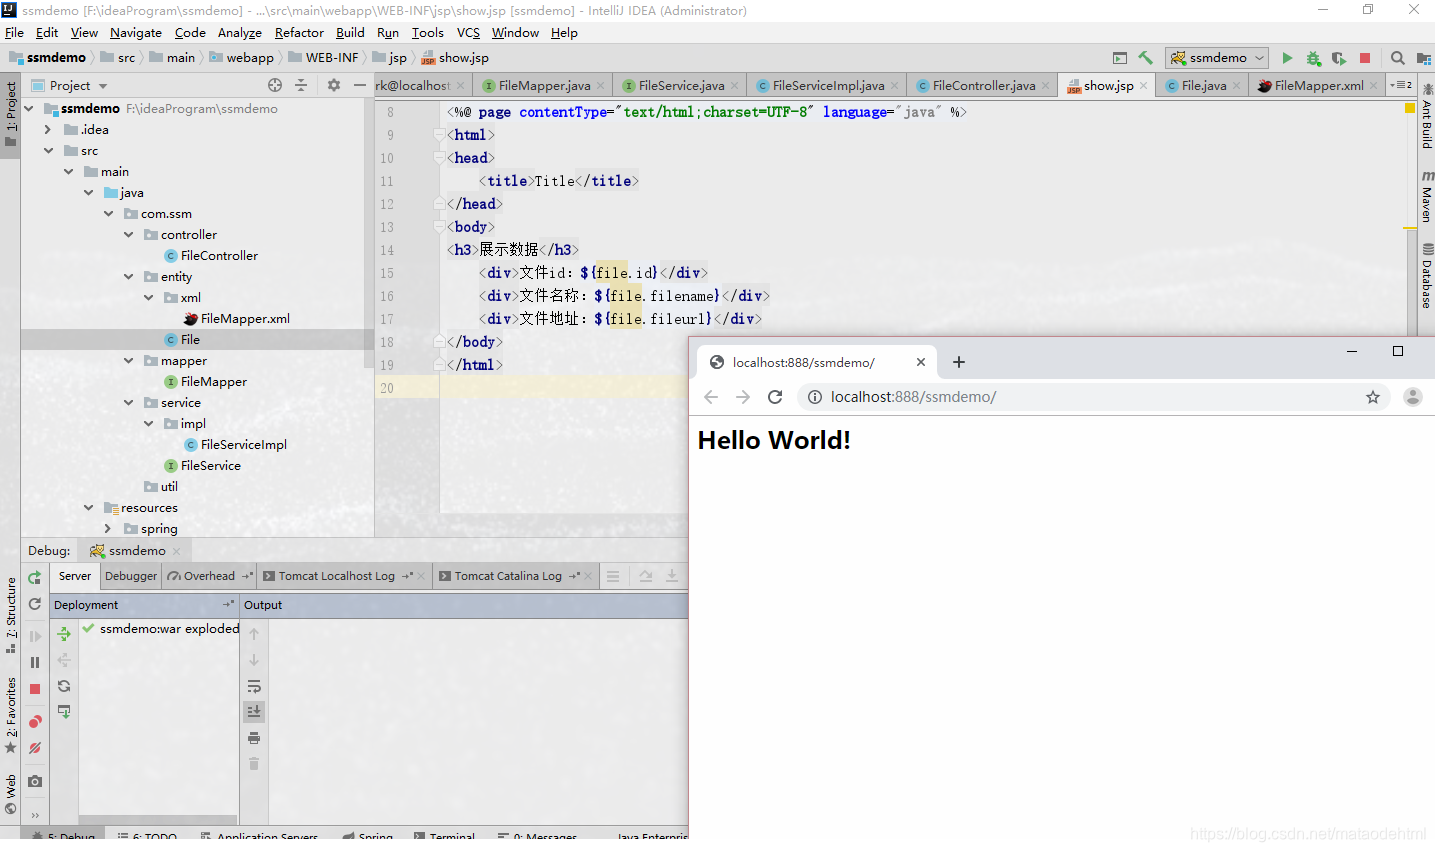Open the Overhead tab in Debug panel
This screenshot has height=852, width=1435.
pos(209,576)
